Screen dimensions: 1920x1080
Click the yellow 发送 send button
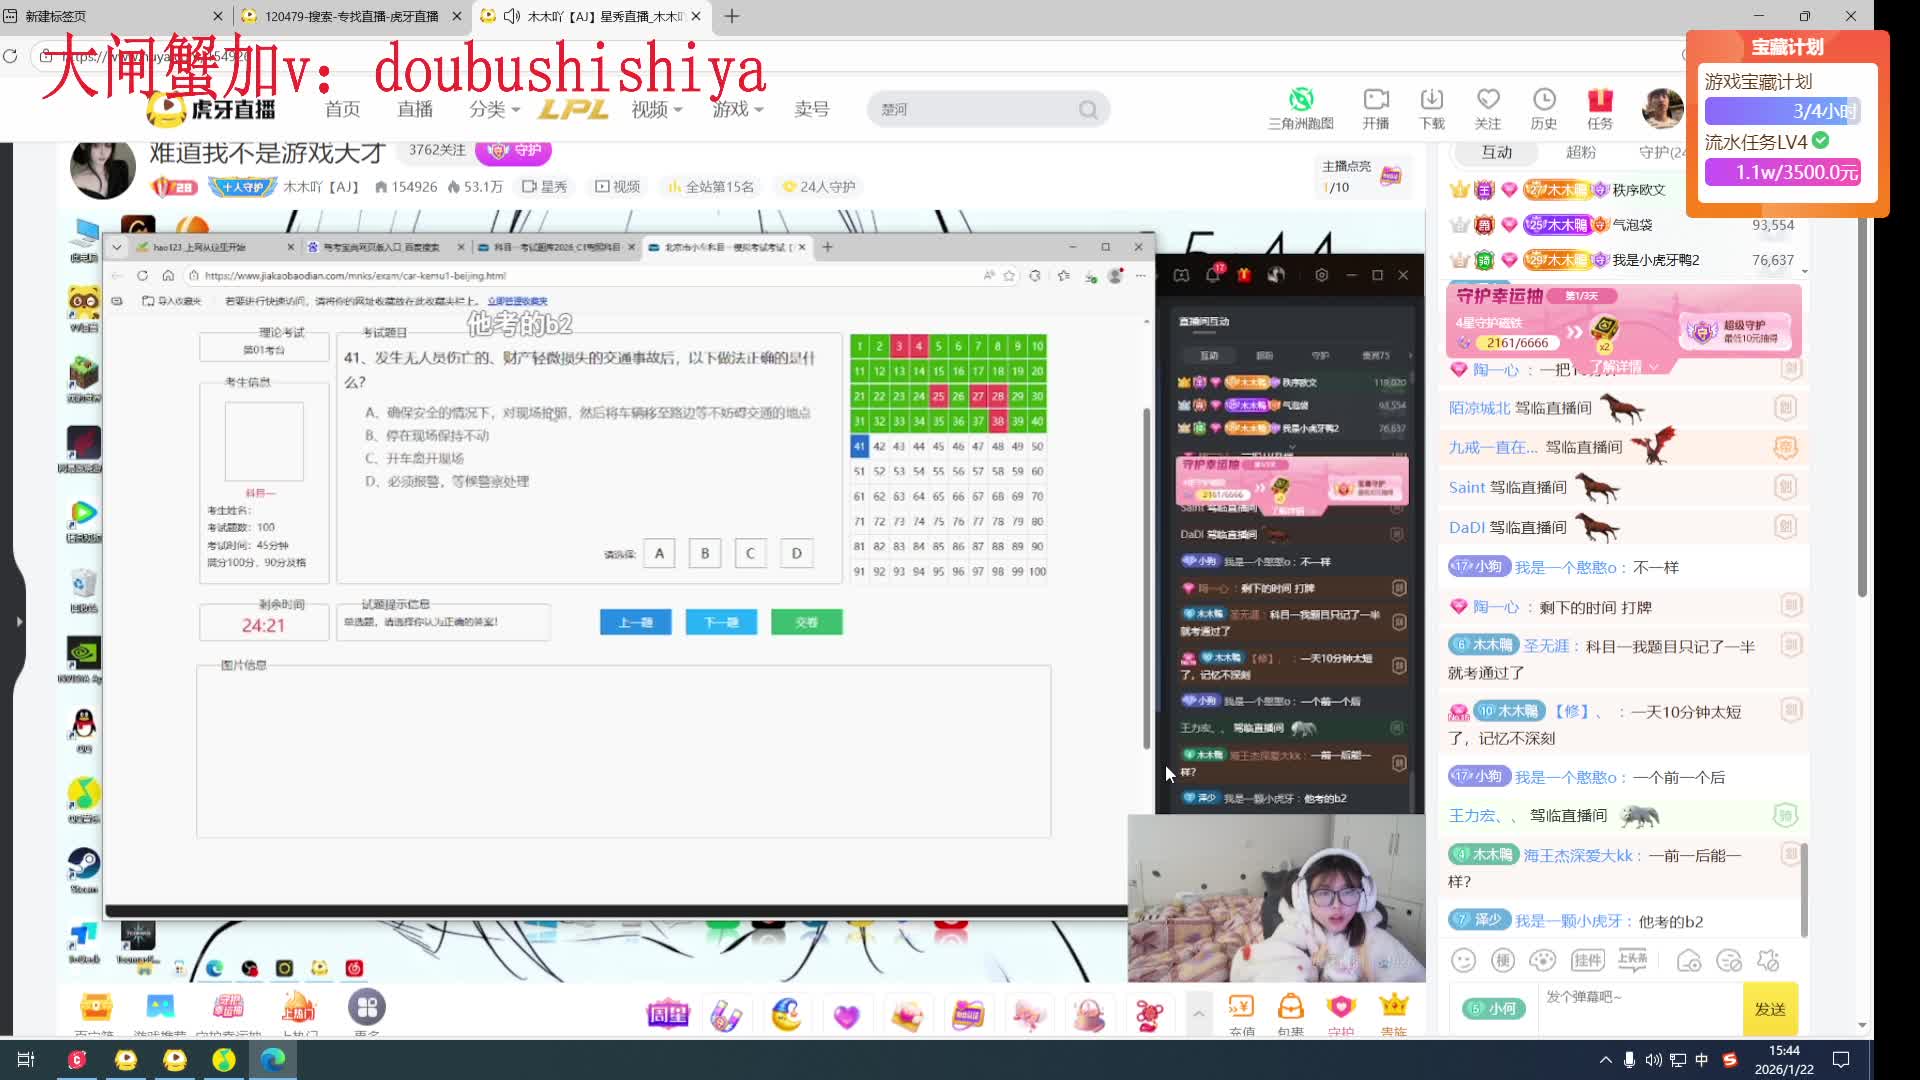1769,1009
